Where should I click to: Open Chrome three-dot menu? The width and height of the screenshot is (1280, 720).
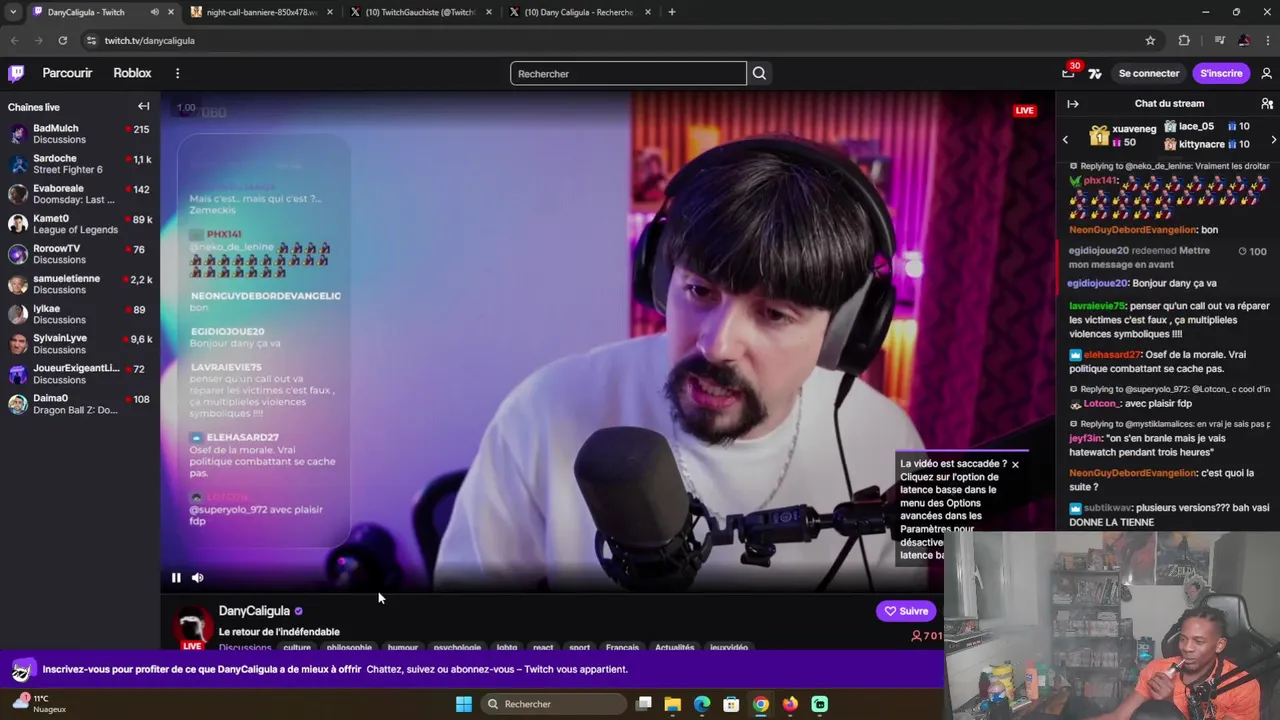(x=1269, y=40)
